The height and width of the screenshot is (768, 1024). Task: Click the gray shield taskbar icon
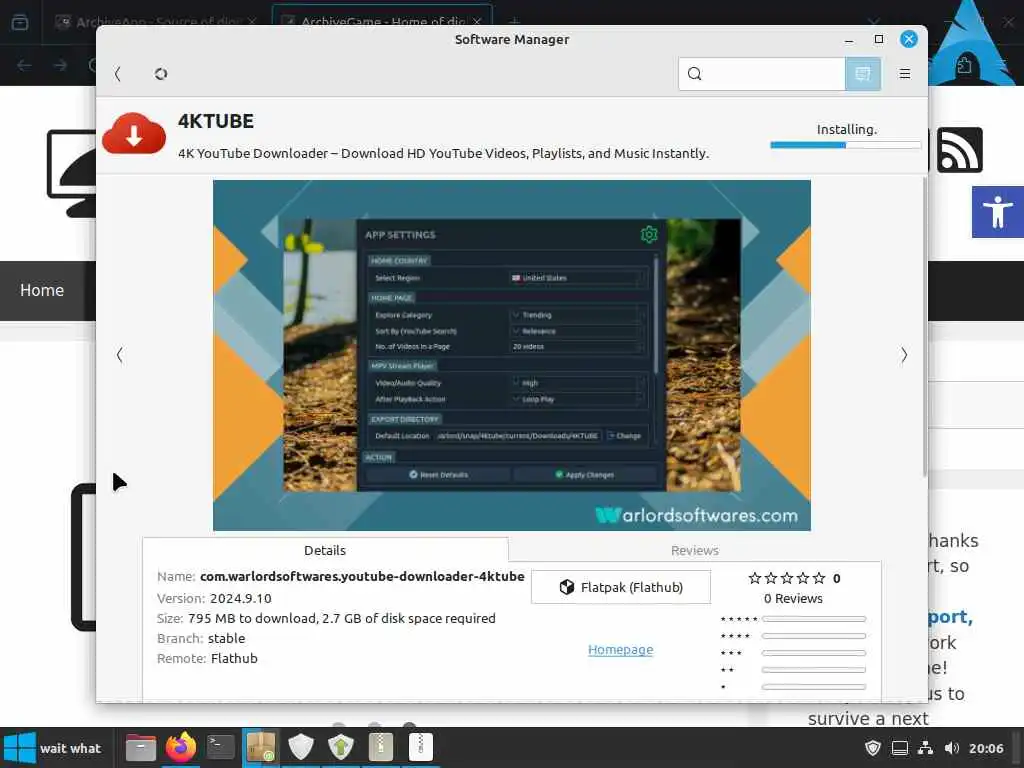(301, 747)
